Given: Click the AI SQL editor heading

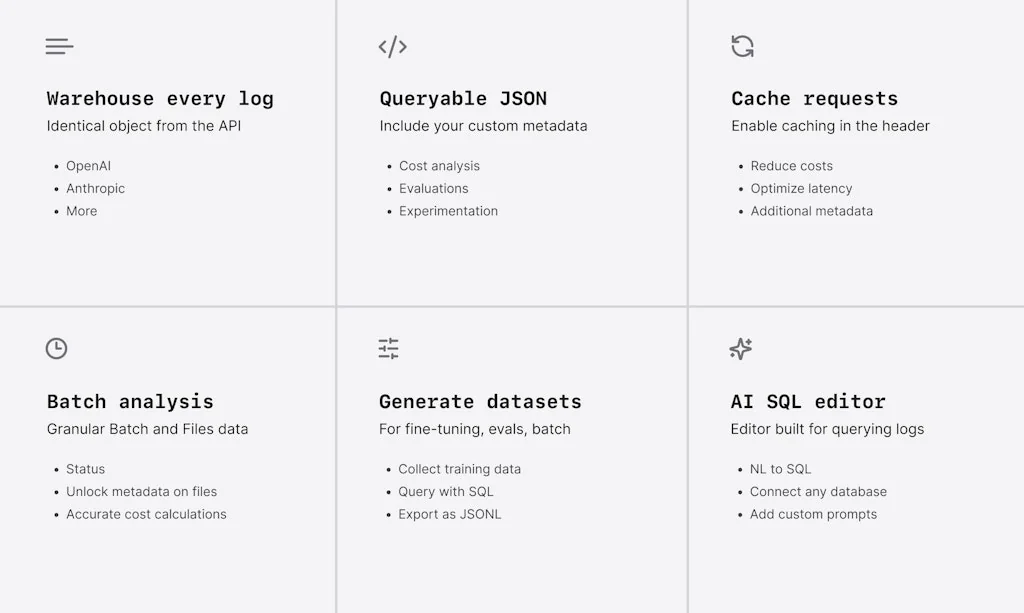Looking at the screenshot, I should [x=808, y=401].
